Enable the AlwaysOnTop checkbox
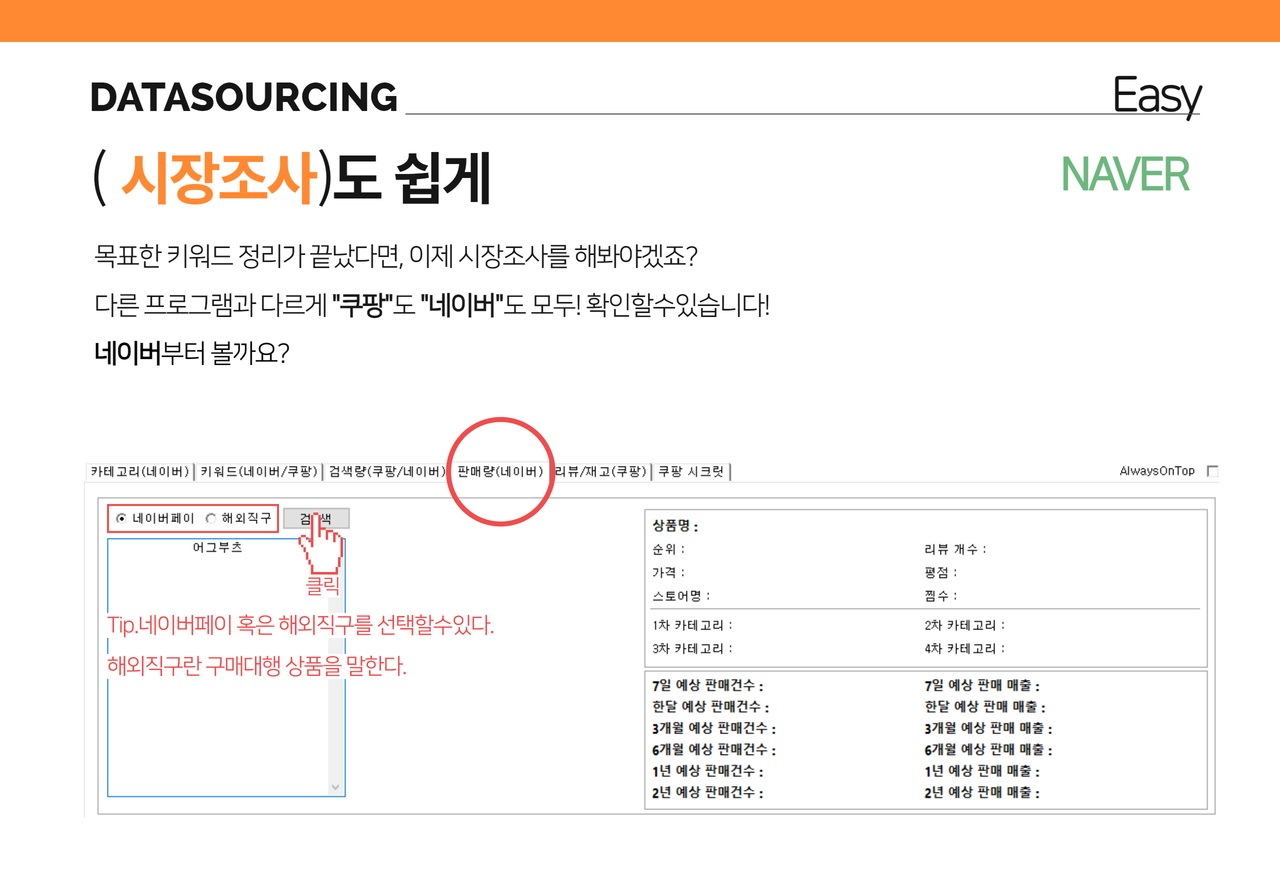This screenshot has height=890, width=1280. pos(1213,471)
